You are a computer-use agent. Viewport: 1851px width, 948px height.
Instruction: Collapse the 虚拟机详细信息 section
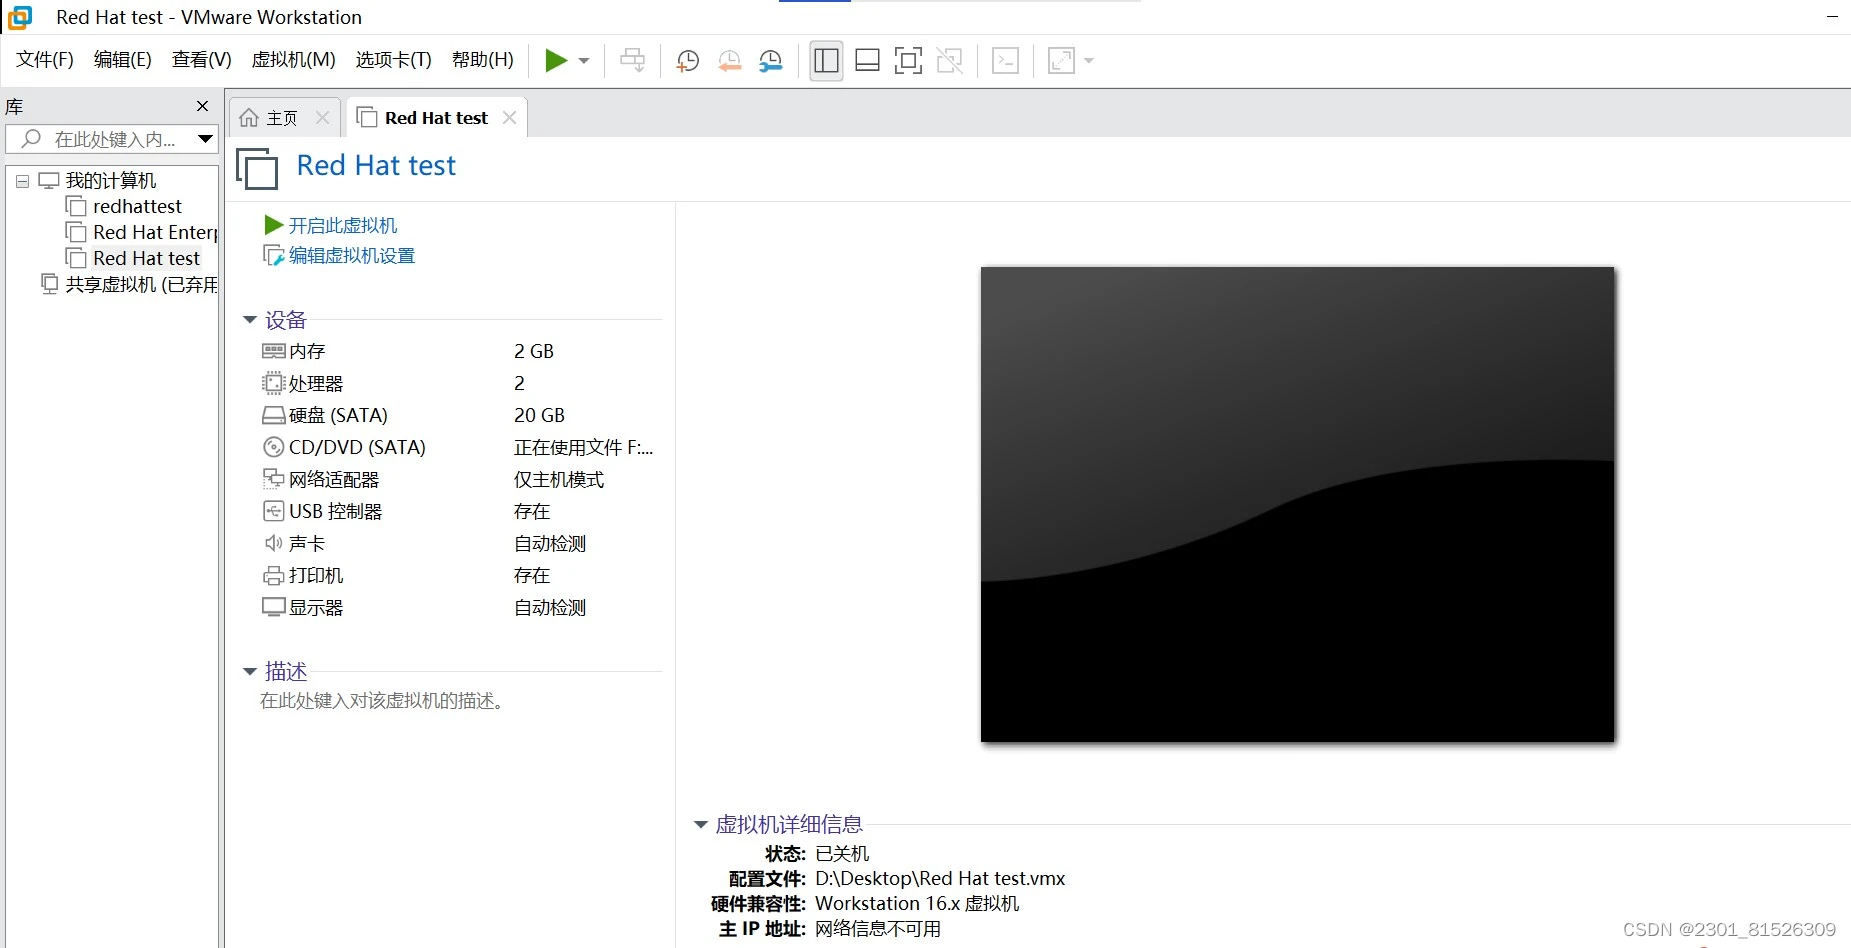click(701, 825)
